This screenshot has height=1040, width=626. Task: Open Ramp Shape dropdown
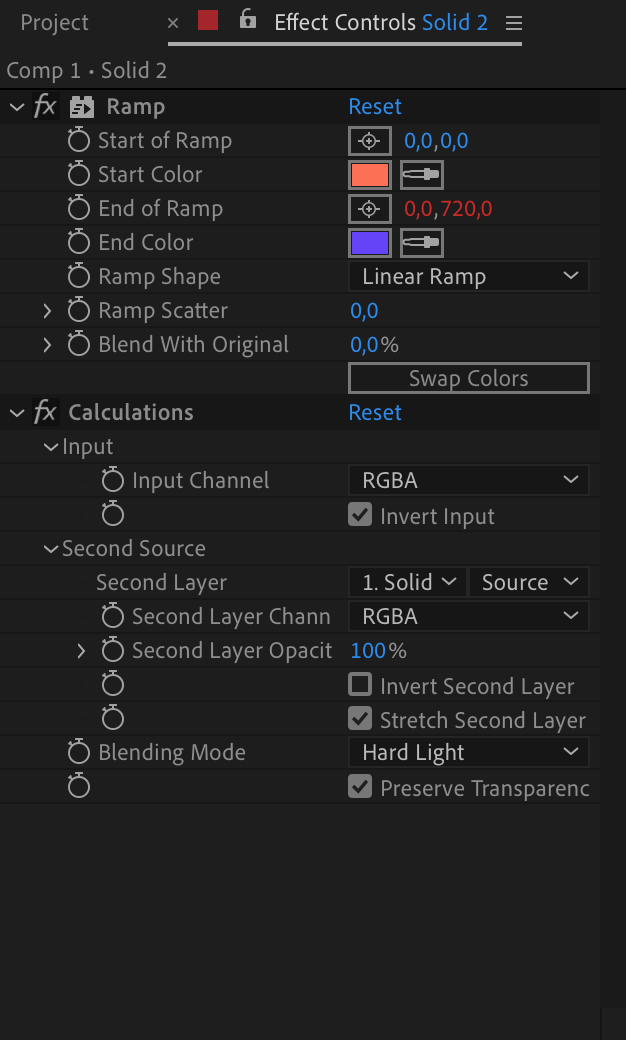pos(469,277)
